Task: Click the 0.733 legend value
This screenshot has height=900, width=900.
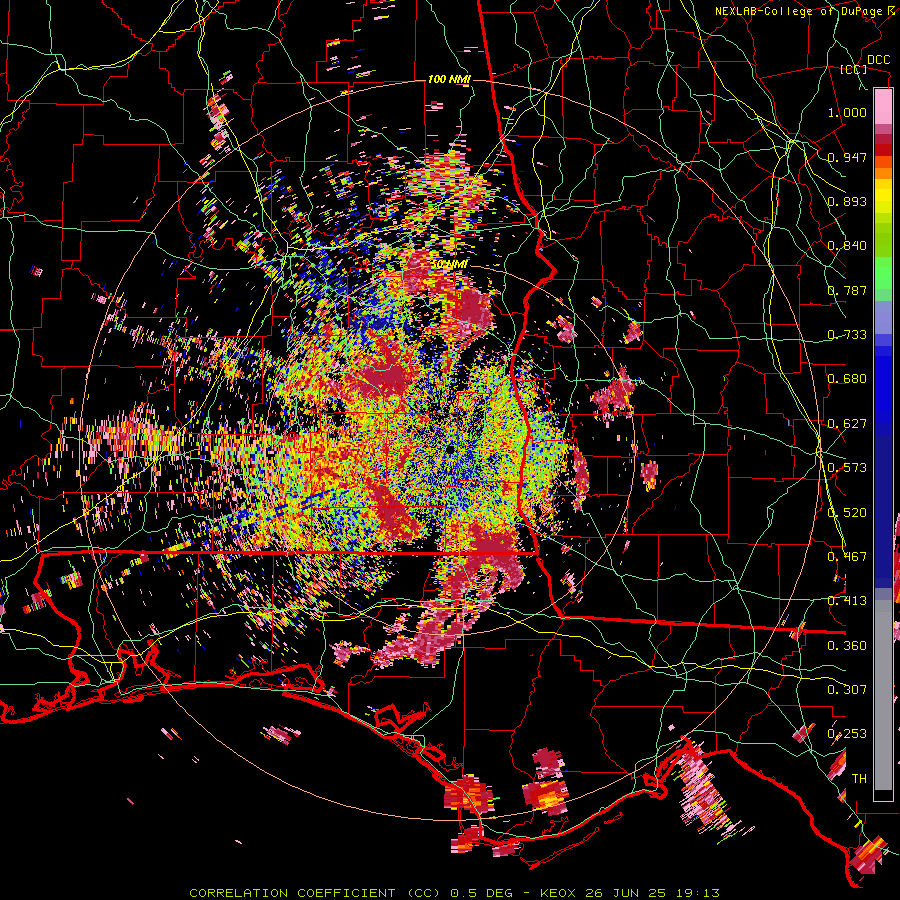Action: click(847, 335)
